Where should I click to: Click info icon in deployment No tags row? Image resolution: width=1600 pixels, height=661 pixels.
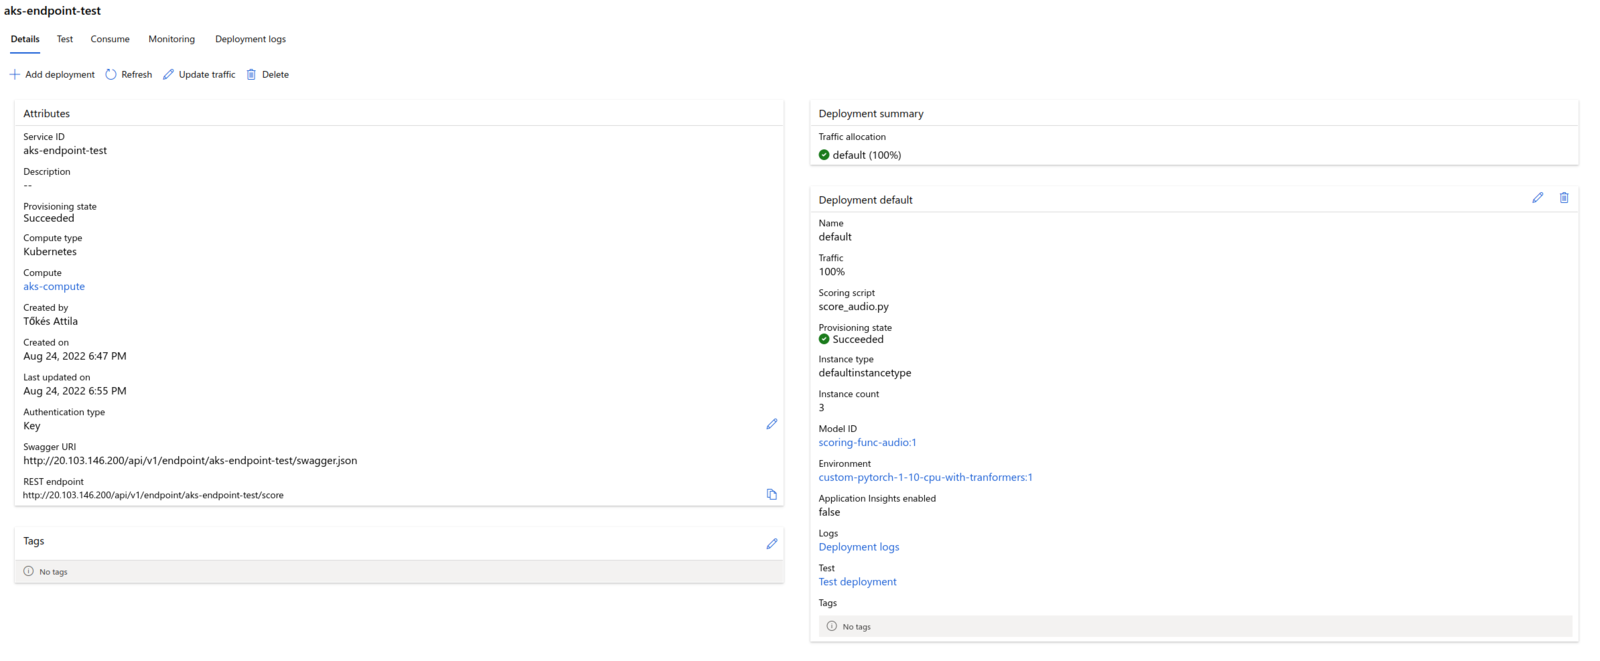[x=832, y=626]
